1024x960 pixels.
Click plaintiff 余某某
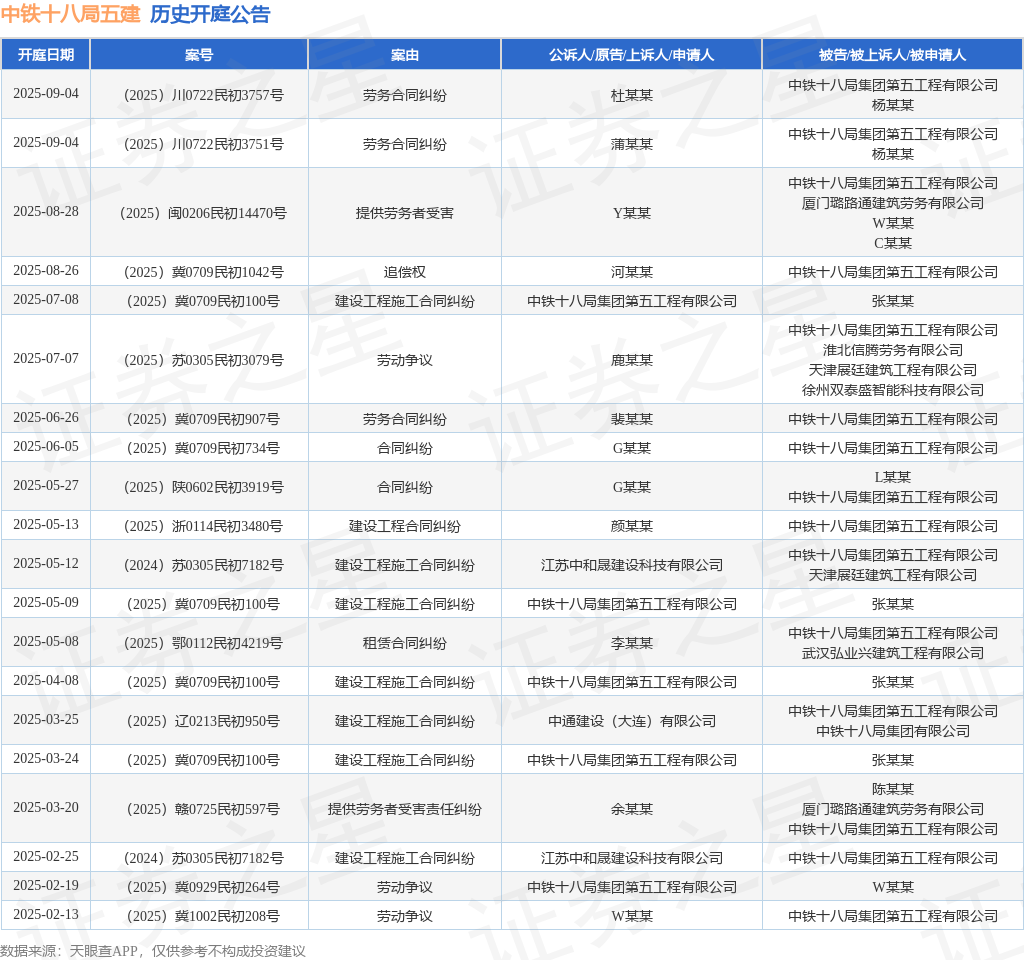point(632,809)
